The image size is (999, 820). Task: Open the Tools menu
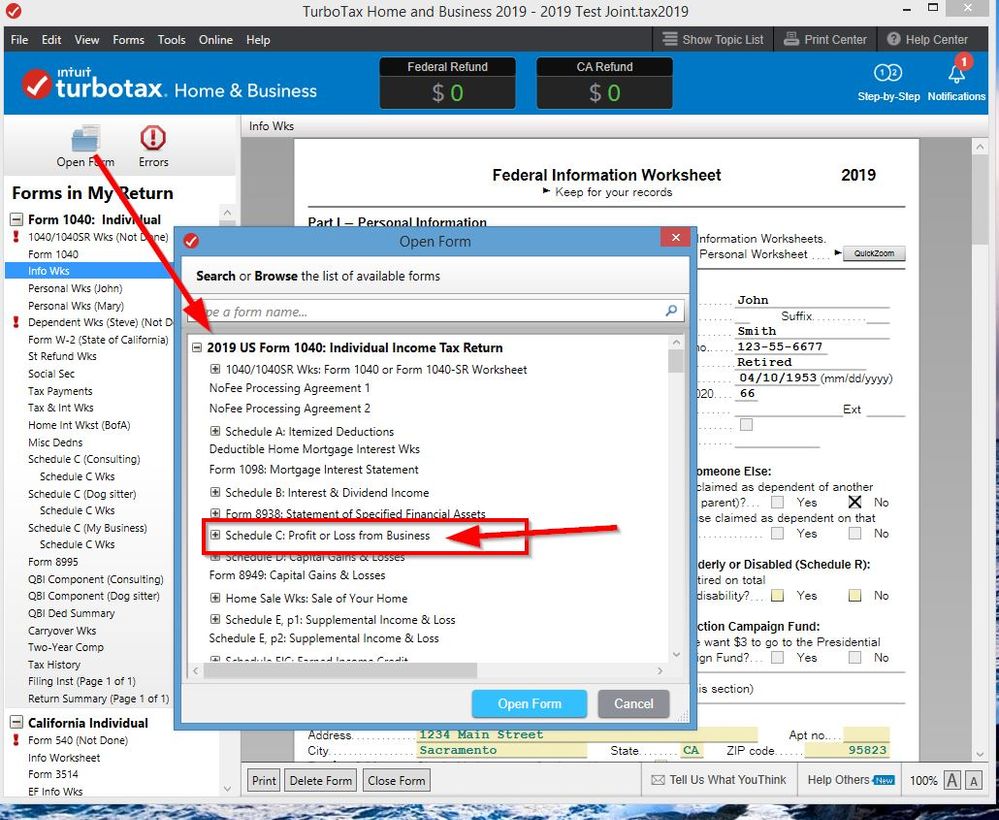tap(171, 40)
